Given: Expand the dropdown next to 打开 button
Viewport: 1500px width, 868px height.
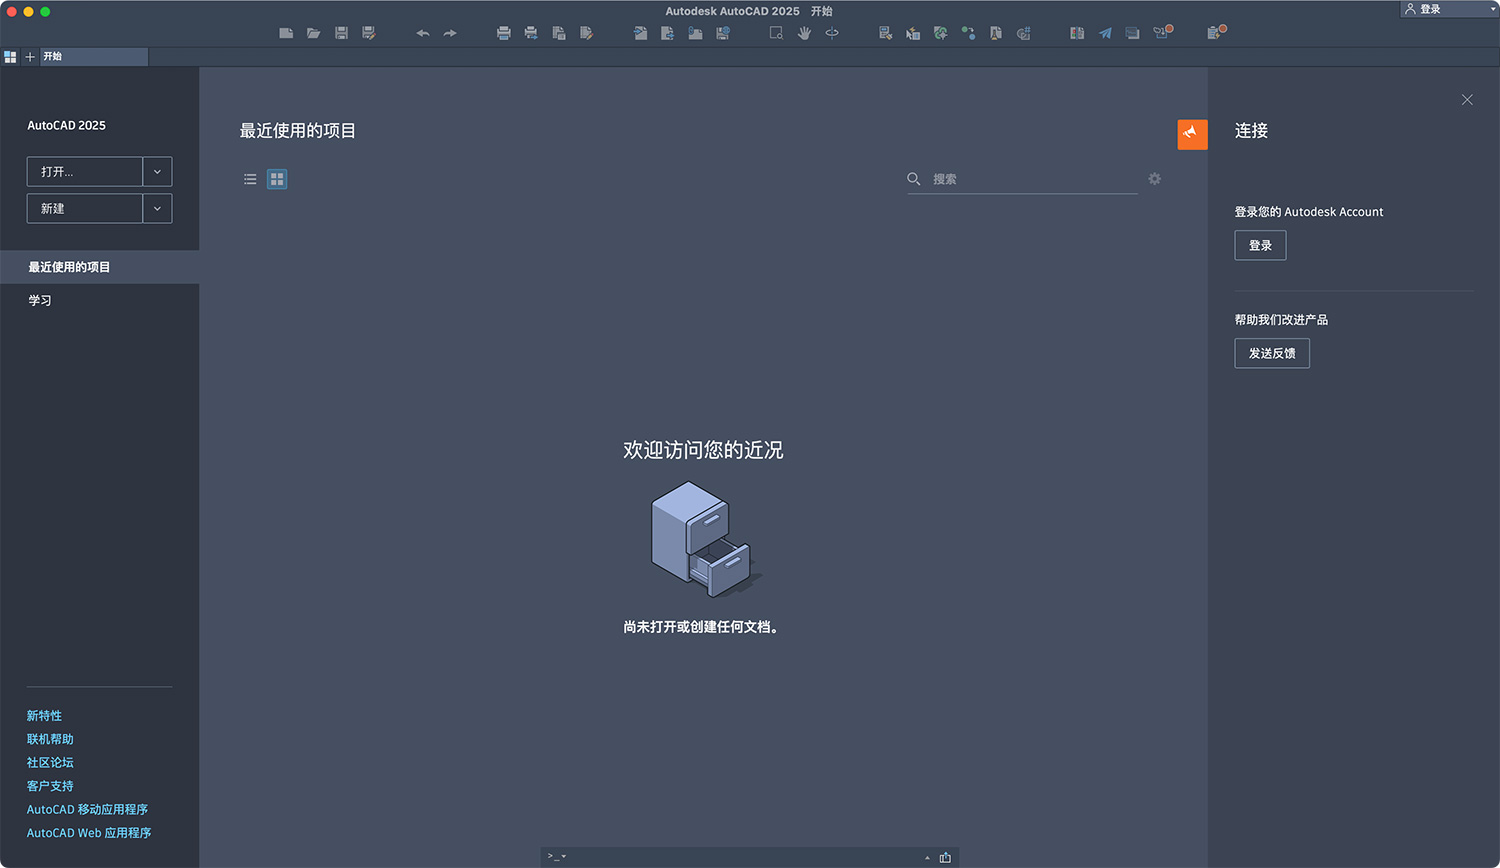Looking at the screenshot, I should 158,172.
